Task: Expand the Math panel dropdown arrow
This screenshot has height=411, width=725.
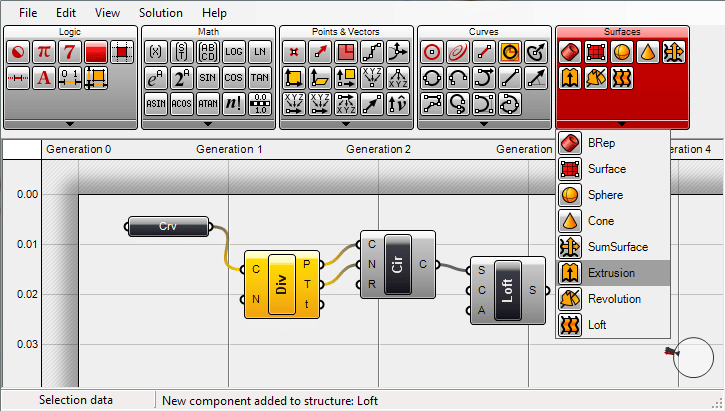Action: tap(208, 123)
